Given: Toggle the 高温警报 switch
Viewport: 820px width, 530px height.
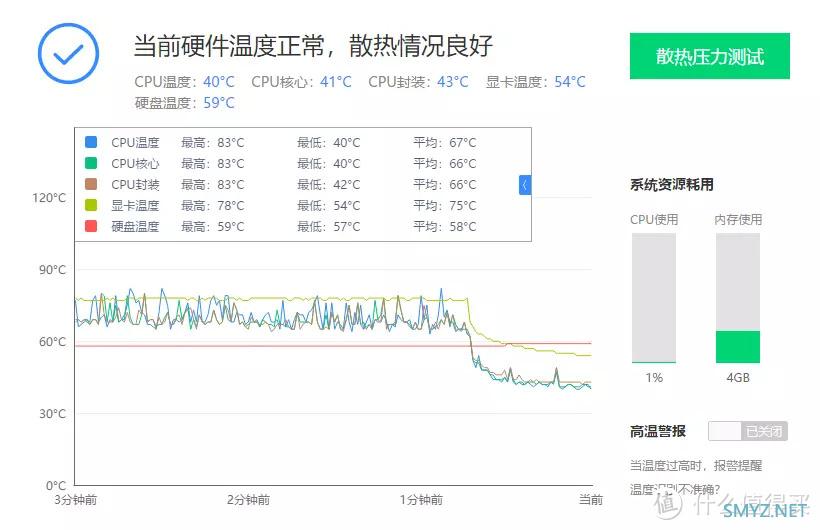Looking at the screenshot, I should [748, 431].
